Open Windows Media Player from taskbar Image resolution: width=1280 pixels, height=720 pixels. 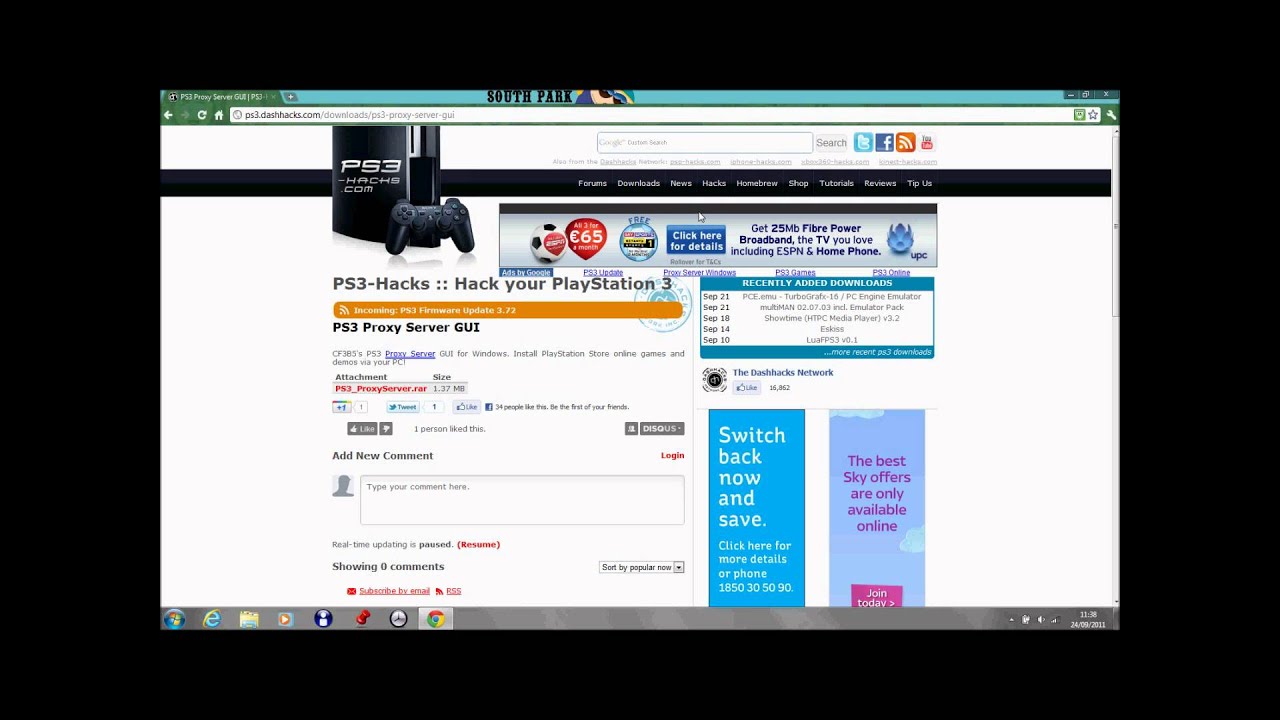(285, 619)
